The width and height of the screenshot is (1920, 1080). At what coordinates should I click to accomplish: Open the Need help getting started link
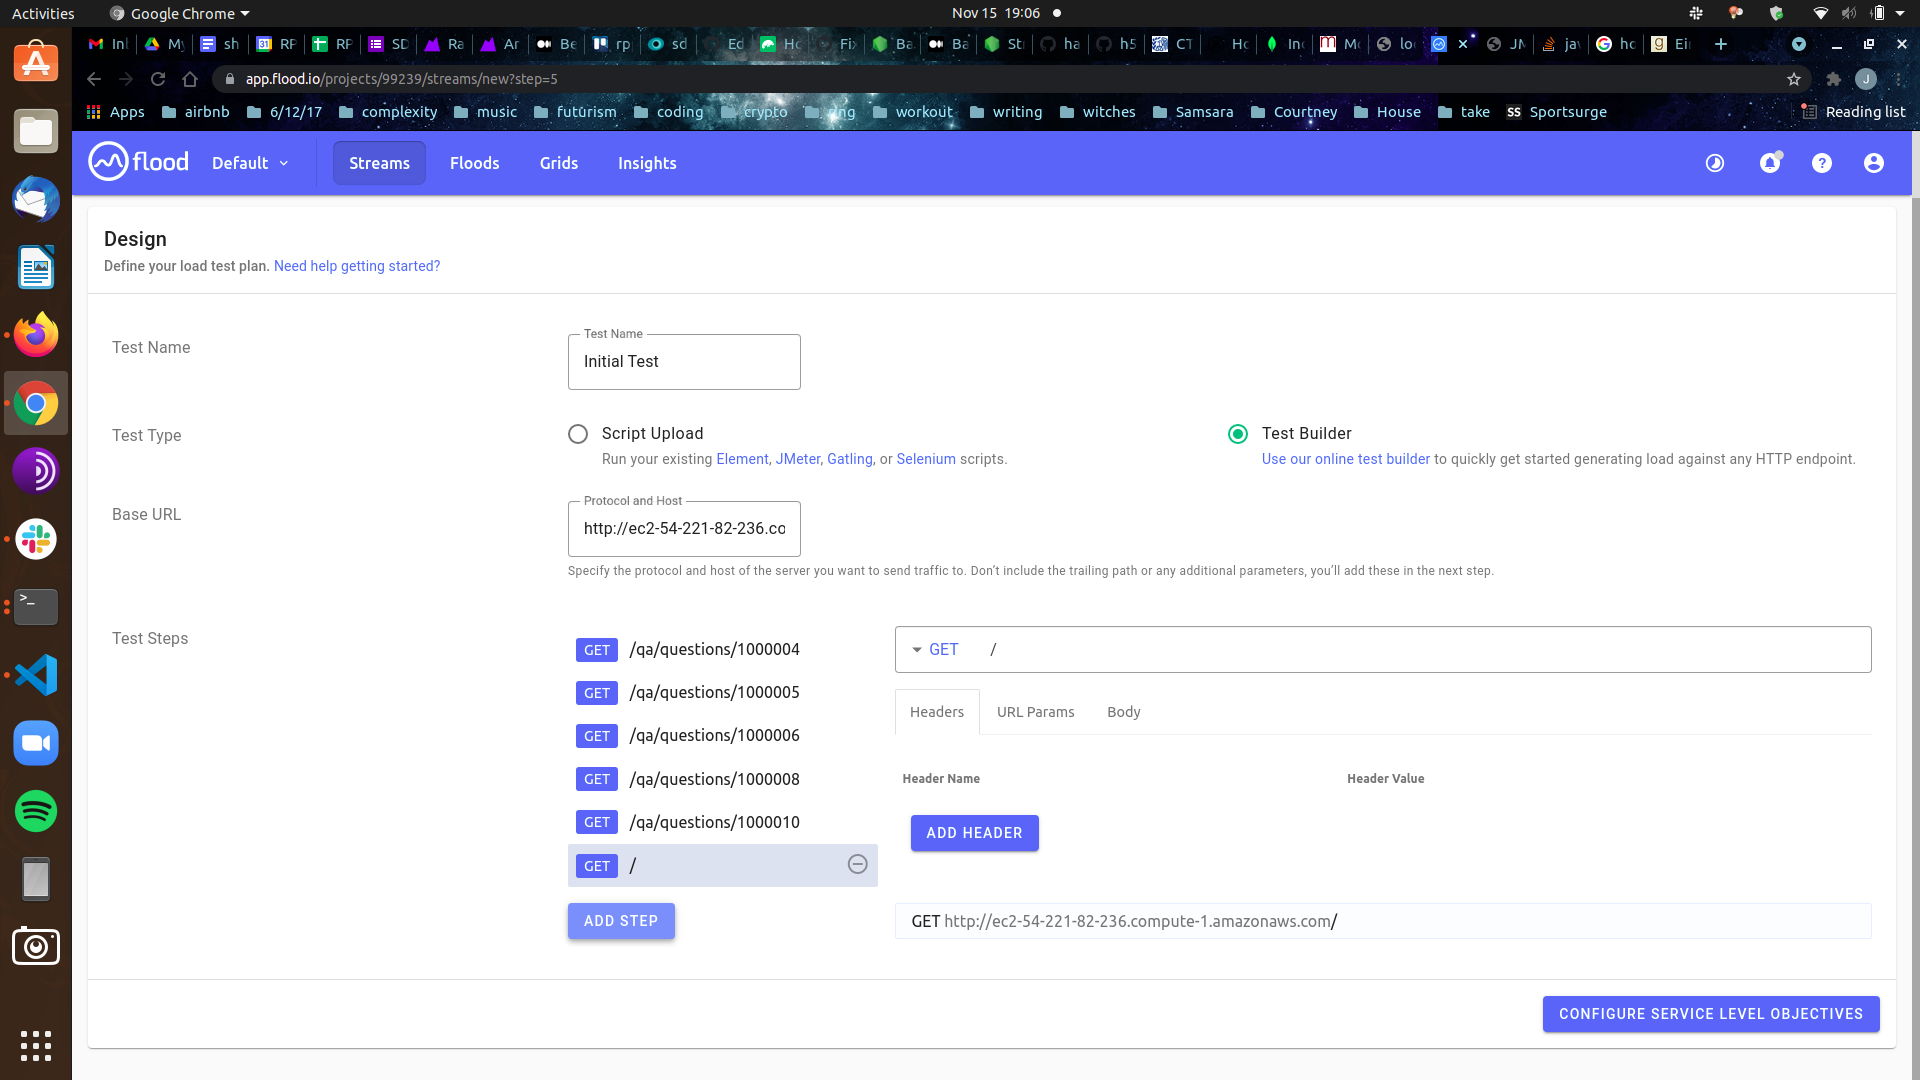coord(356,265)
